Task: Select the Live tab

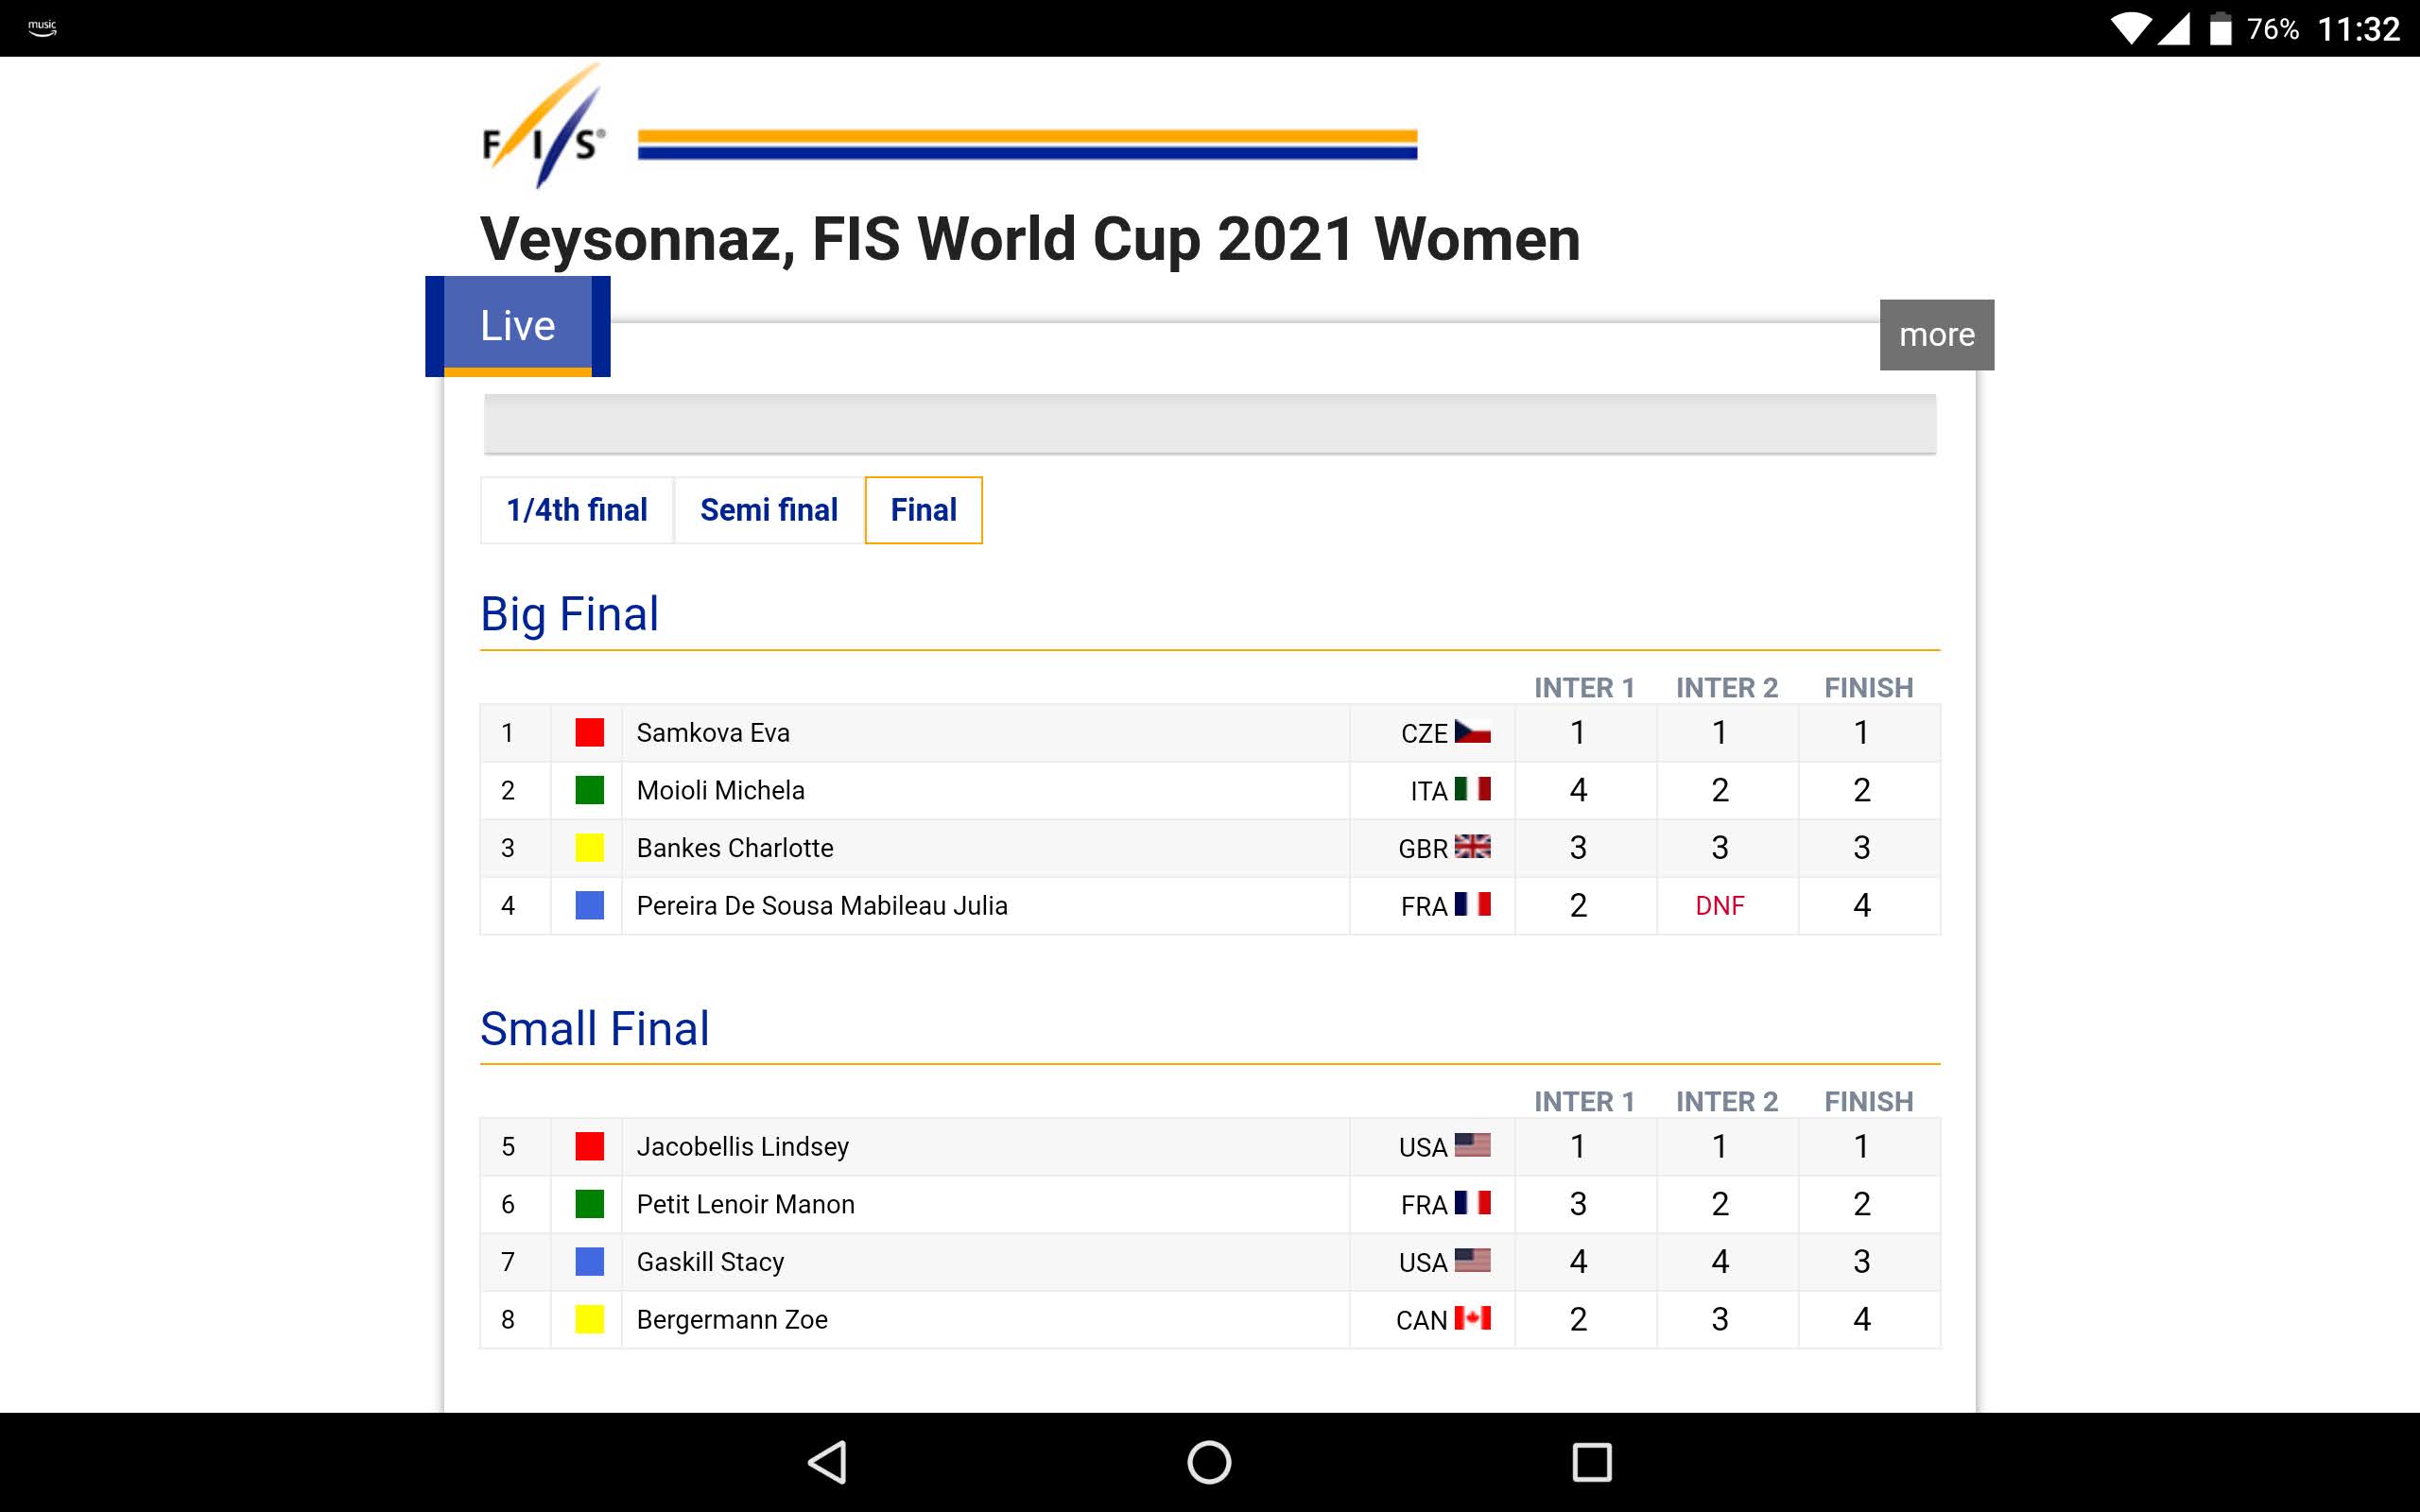Action: tap(517, 326)
